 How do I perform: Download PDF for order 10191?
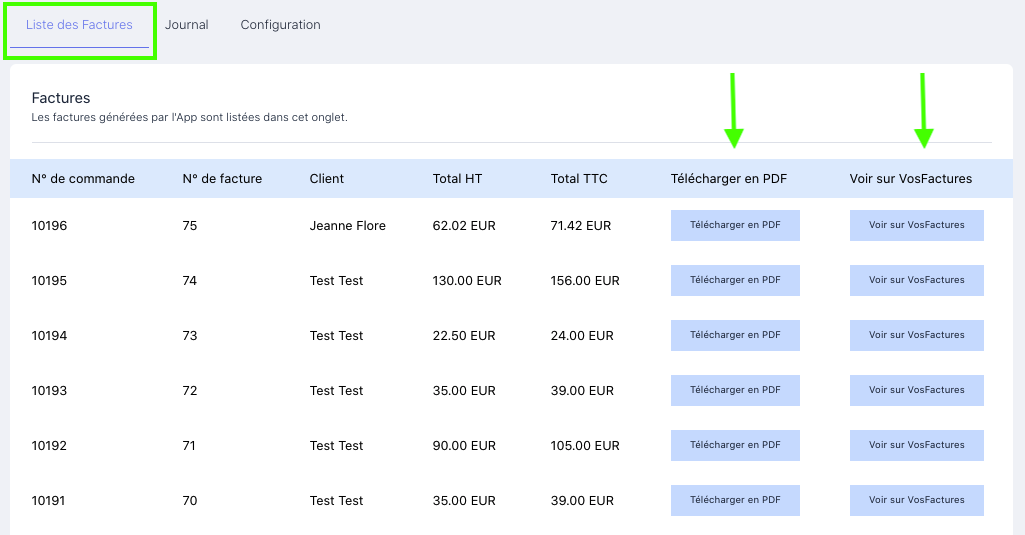735,500
